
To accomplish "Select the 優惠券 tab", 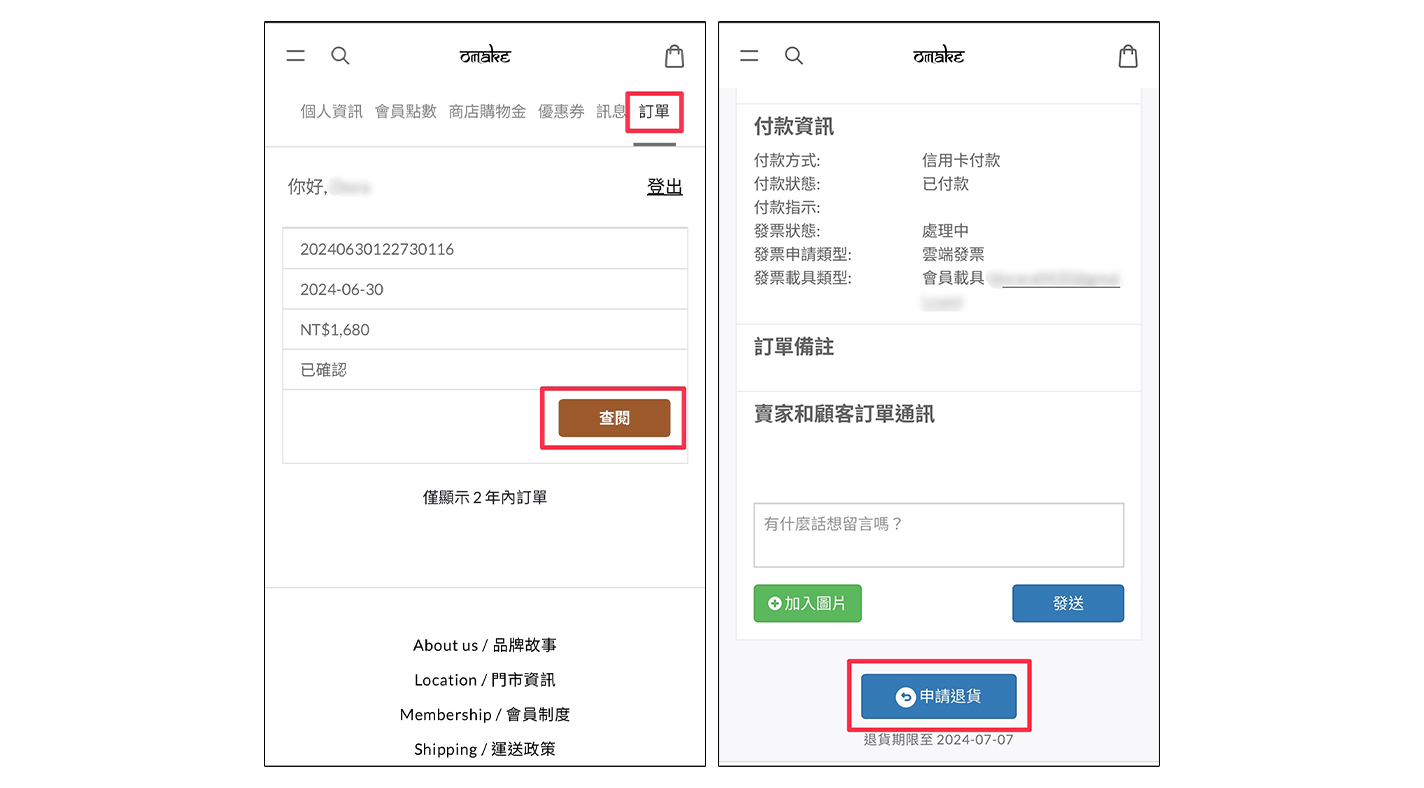I will click(x=561, y=112).
